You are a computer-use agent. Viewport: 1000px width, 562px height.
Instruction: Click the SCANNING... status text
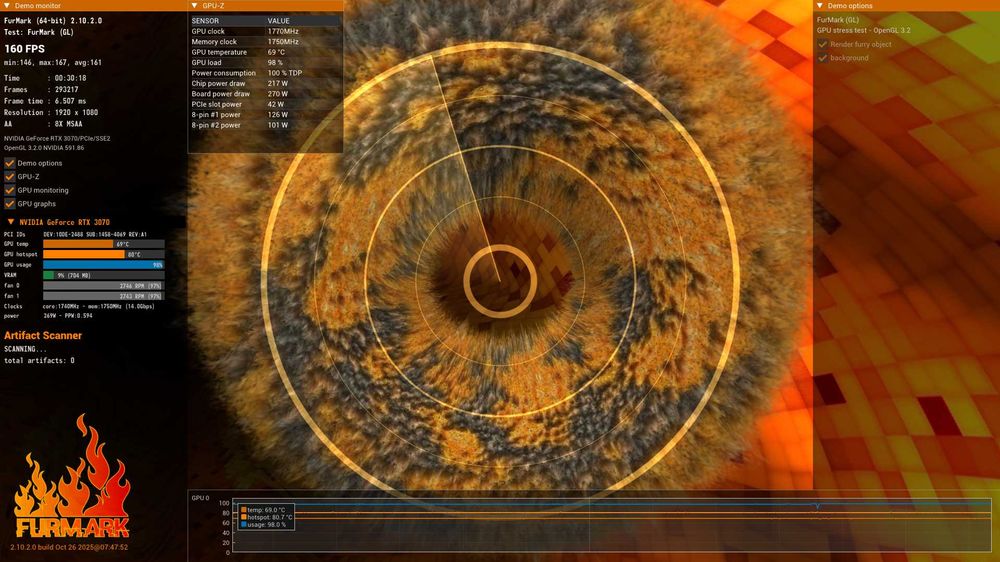click(26, 349)
